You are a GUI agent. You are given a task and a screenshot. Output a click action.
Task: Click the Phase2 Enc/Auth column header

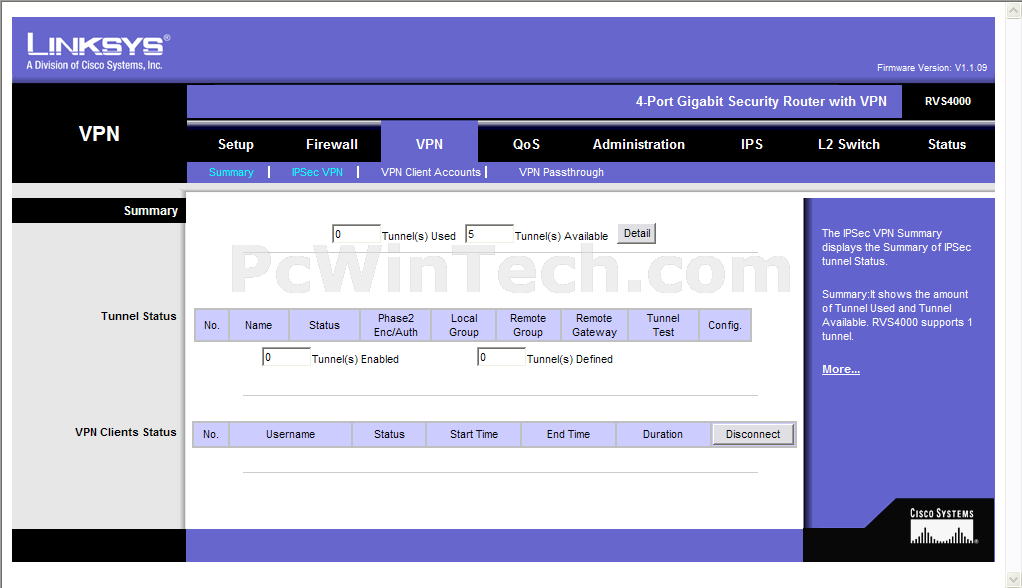[x=396, y=325]
